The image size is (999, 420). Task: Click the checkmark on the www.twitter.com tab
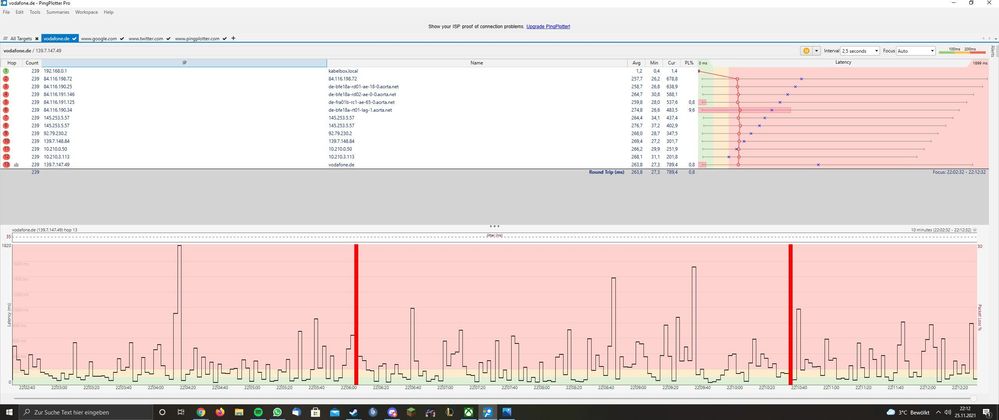[168, 38]
